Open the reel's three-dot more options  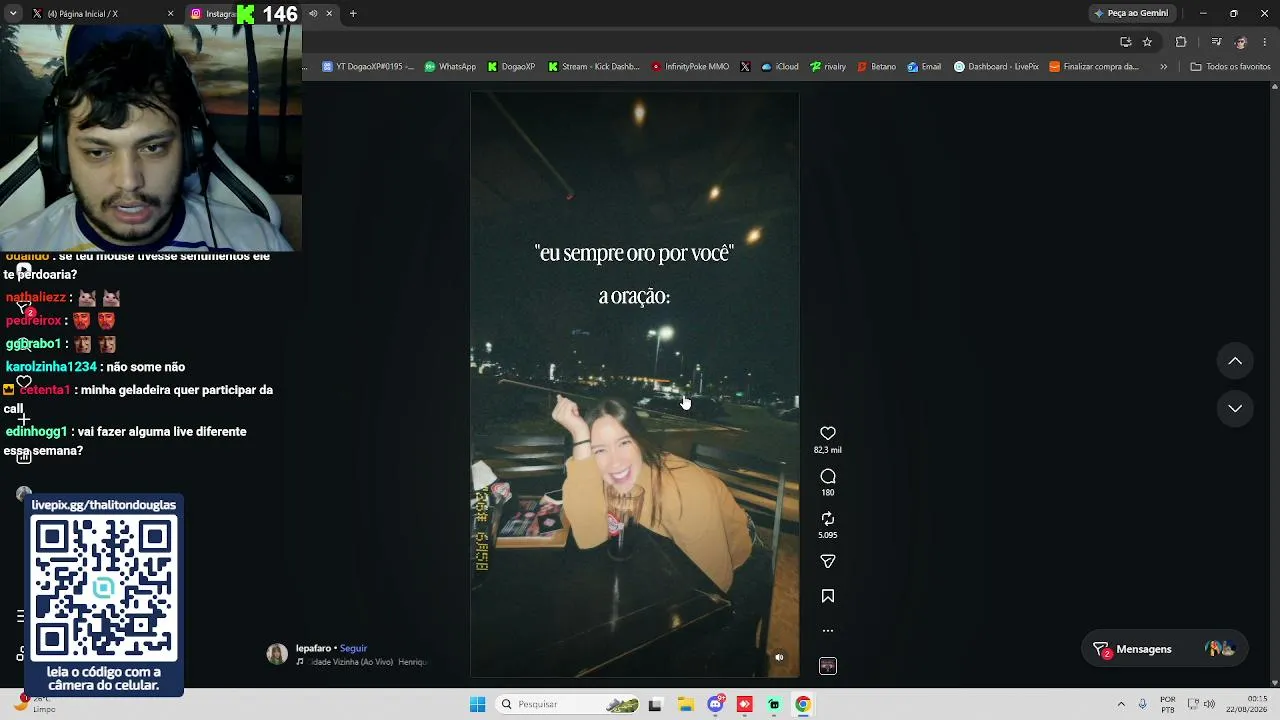(828, 631)
